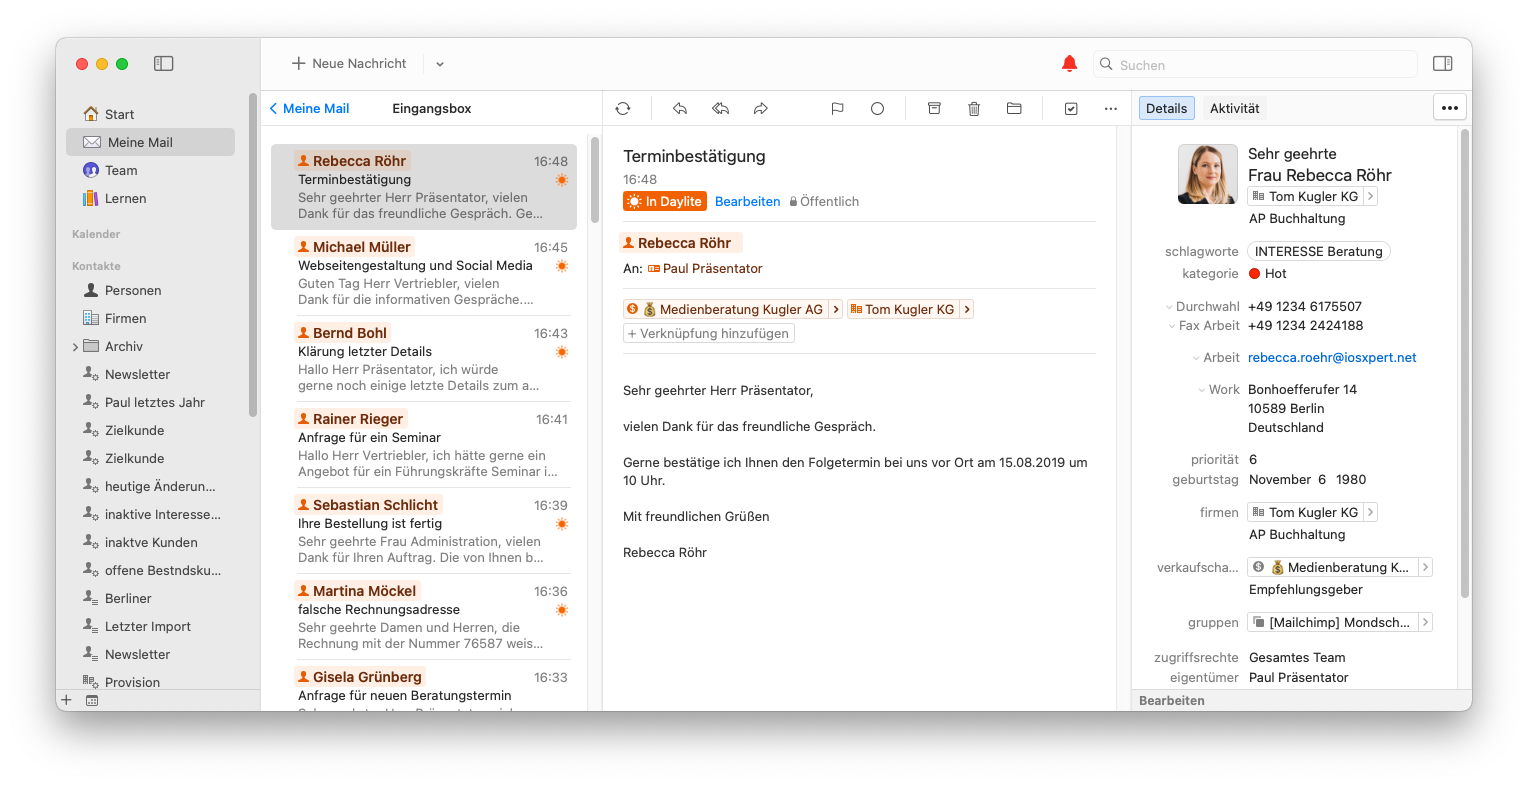Open inaktve Kunden list
The height and width of the screenshot is (785, 1528).
tap(150, 542)
